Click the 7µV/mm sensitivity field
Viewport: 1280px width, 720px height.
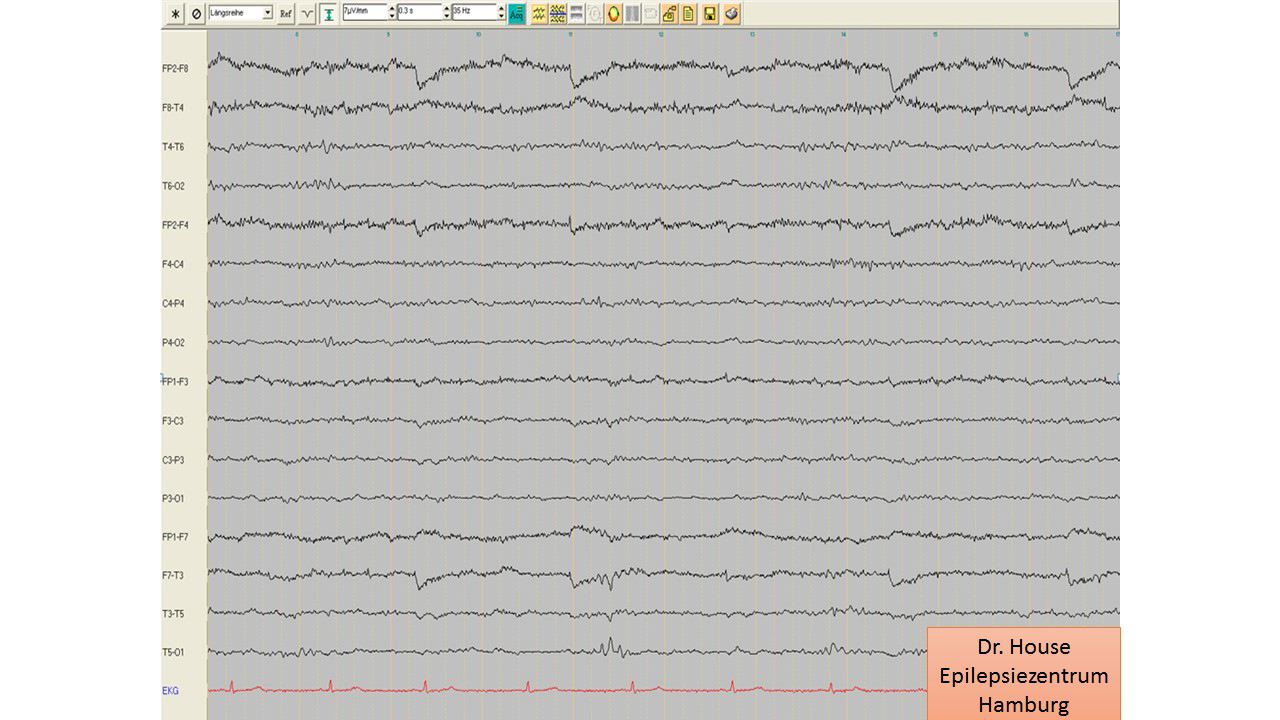click(363, 13)
